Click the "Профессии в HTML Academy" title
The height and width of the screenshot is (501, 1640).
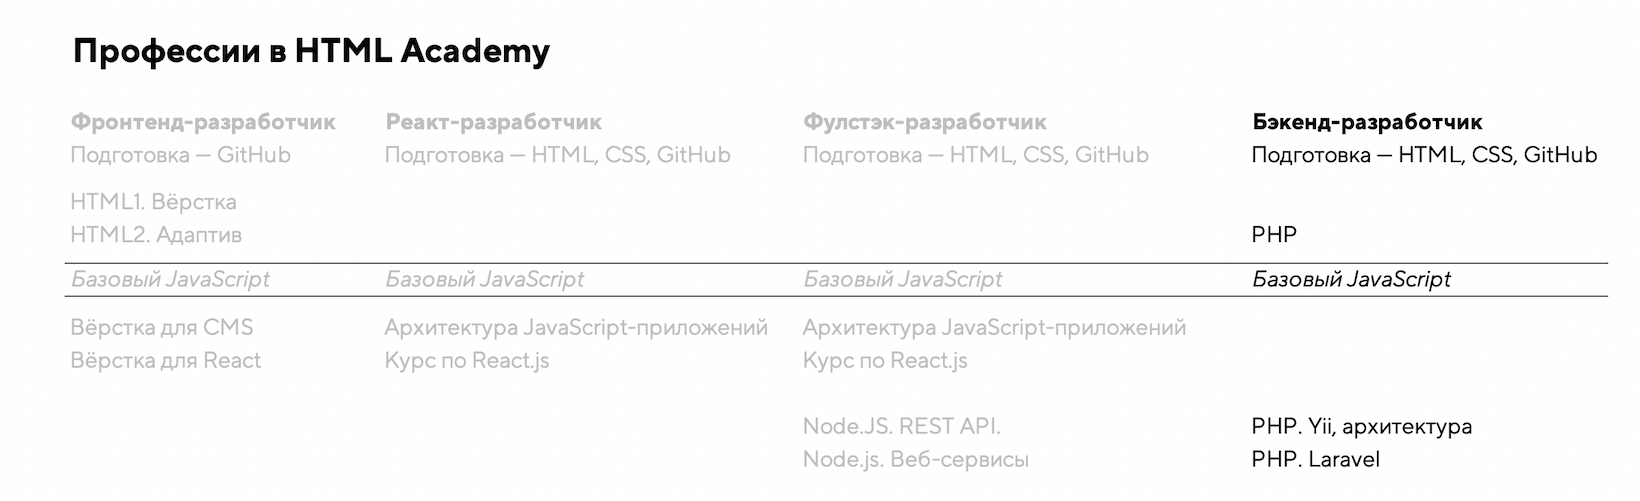[x=311, y=52]
